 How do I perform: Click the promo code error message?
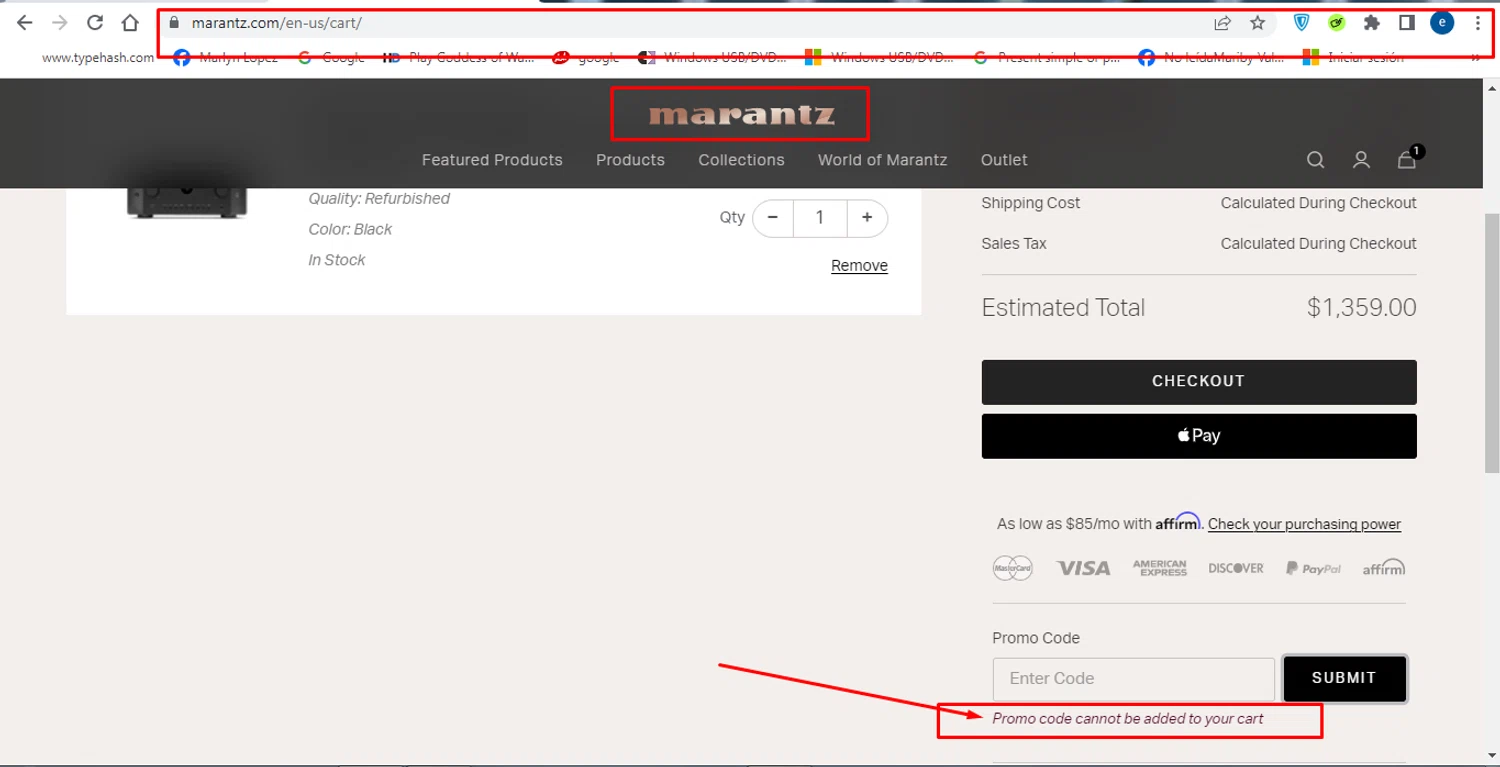coord(1128,719)
